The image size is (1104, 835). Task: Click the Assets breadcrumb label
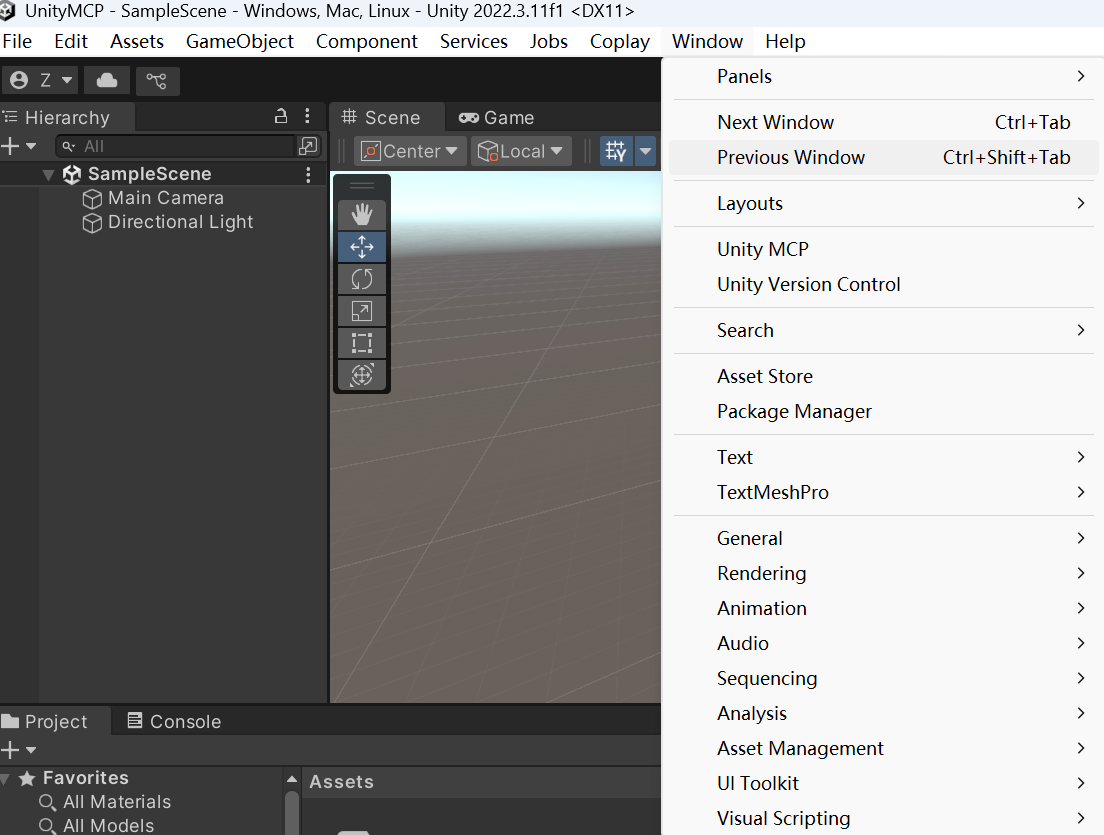(341, 781)
